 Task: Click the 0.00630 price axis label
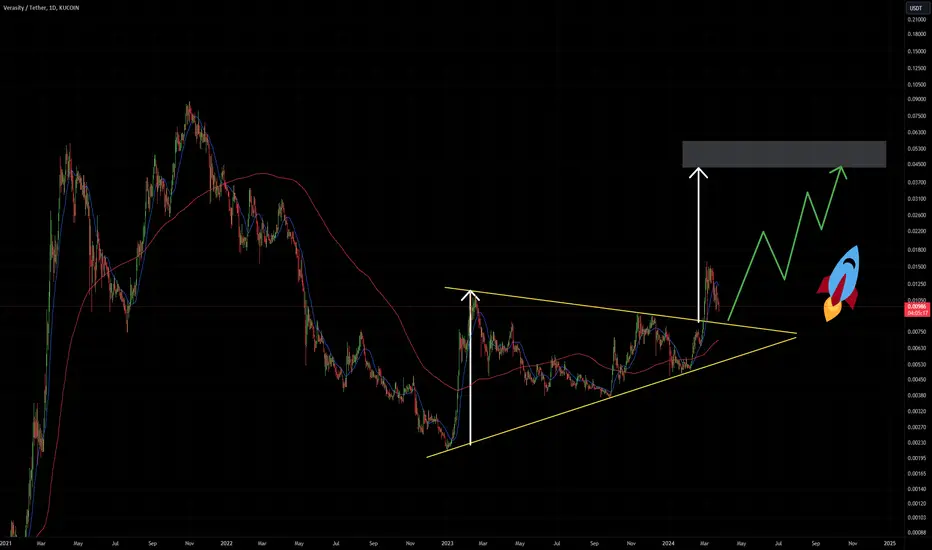pos(917,348)
